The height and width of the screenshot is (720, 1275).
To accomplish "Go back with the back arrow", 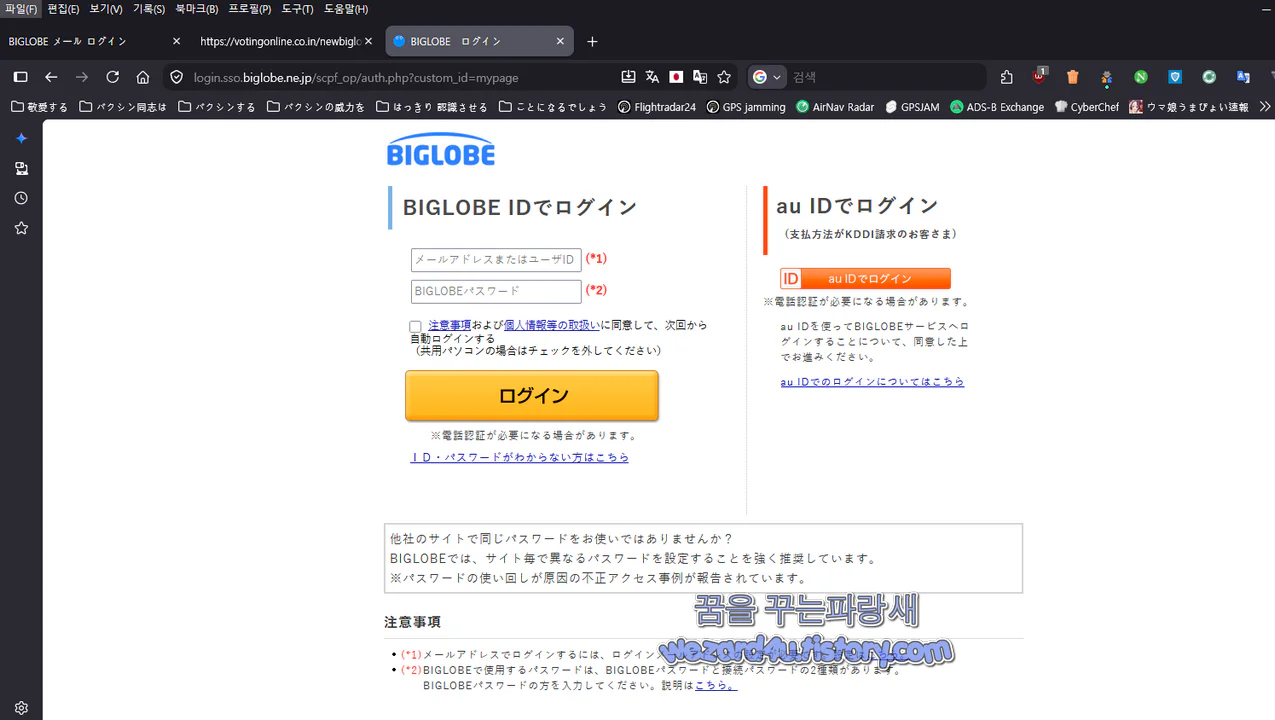I will click(x=51, y=77).
